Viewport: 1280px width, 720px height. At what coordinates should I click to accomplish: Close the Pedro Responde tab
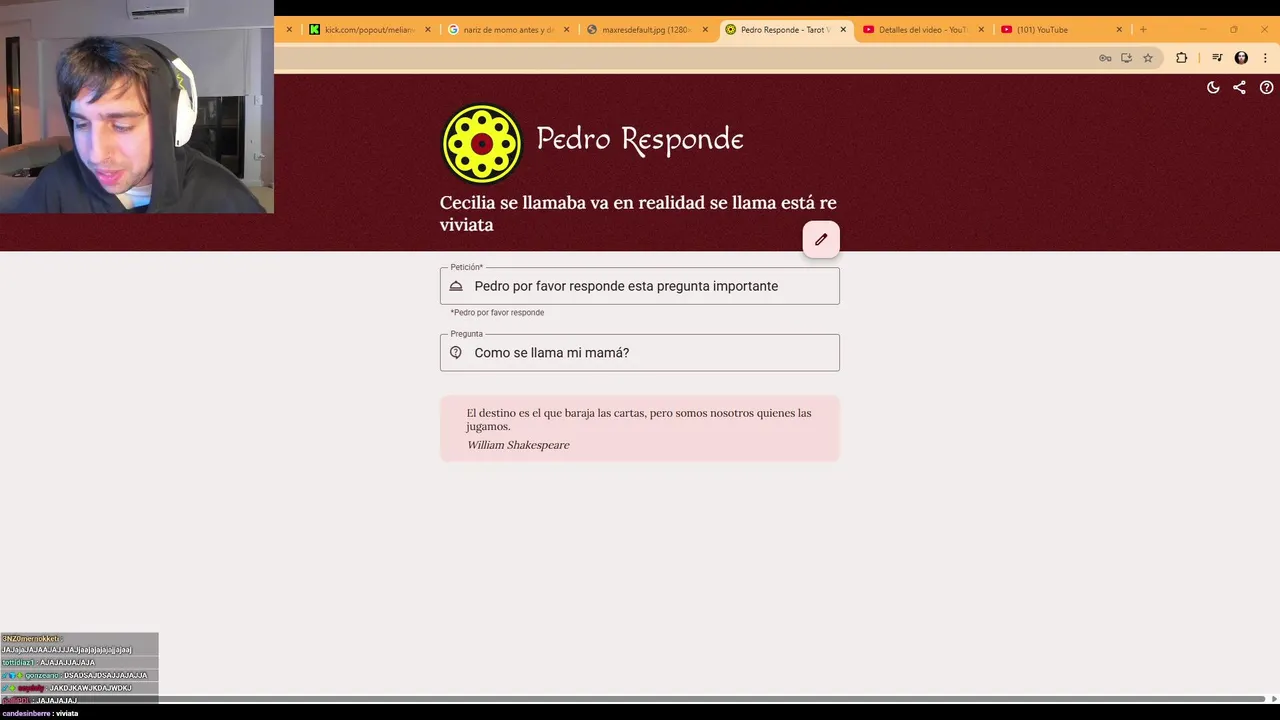point(843,30)
